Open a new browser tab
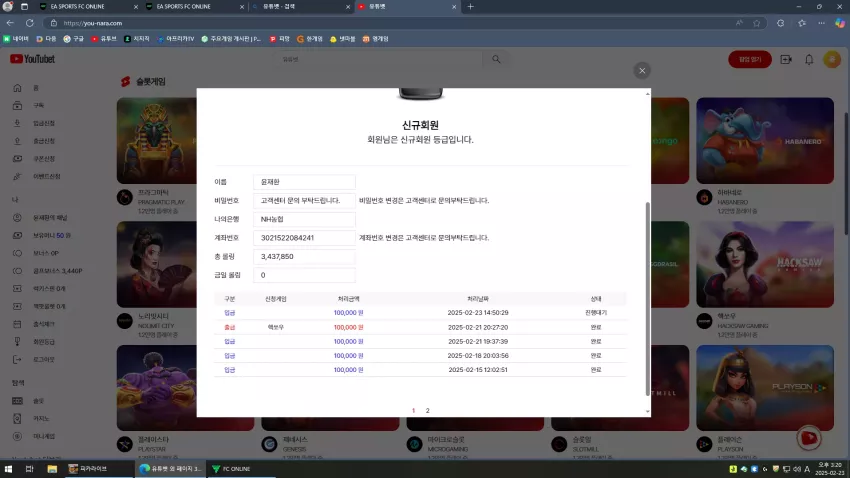The image size is (850, 478). (x=471, y=7)
